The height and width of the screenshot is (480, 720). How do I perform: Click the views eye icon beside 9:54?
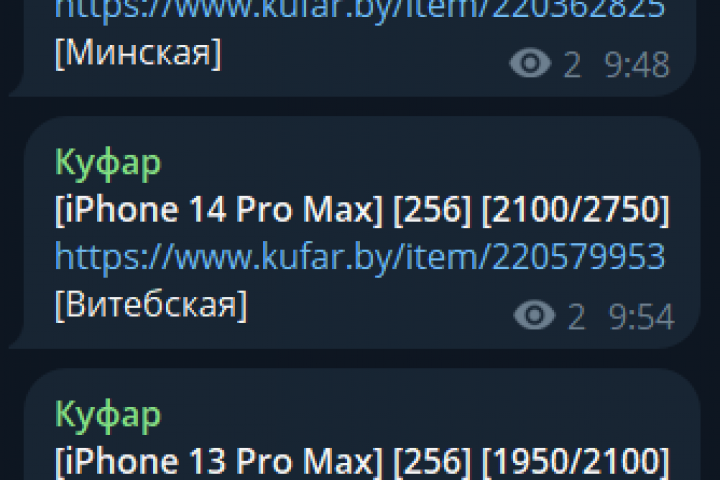pyautogui.click(x=534, y=315)
